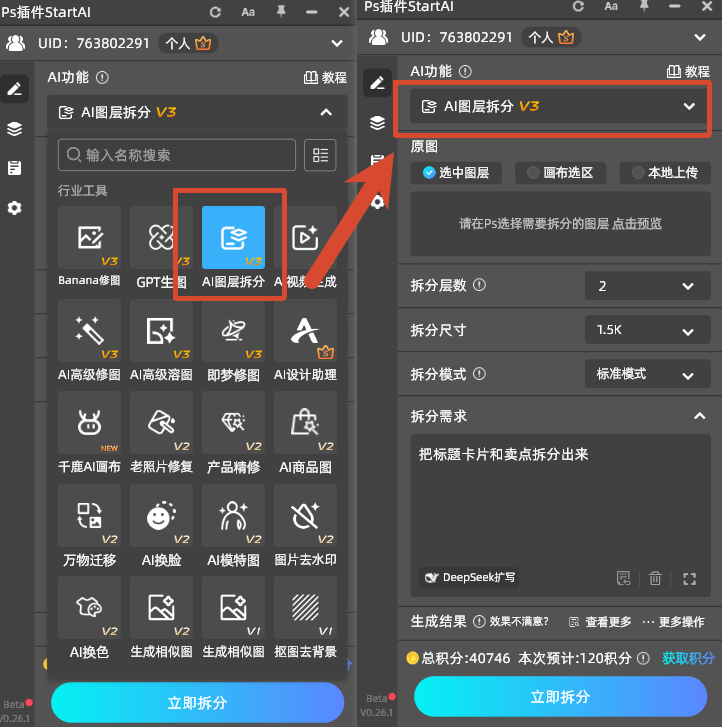
Task: Open the 图片去水印 tool
Action: [x=305, y=525]
